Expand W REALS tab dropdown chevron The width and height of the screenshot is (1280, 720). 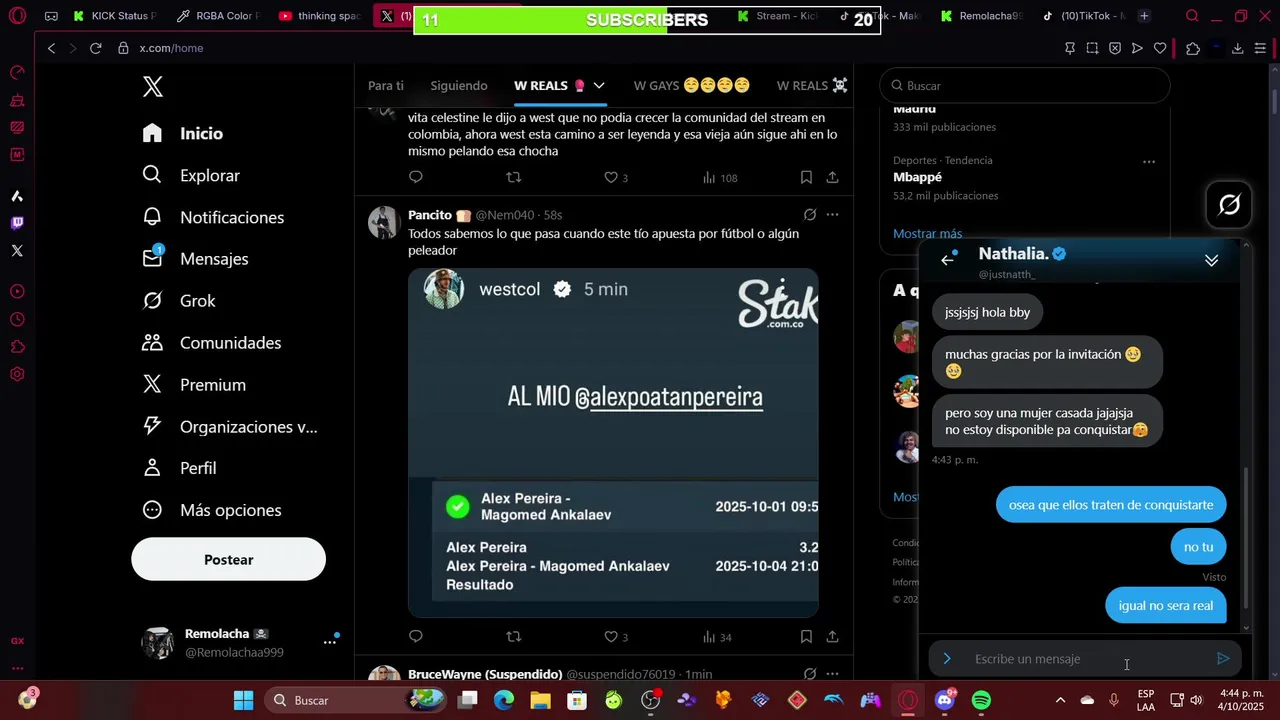[x=599, y=86]
